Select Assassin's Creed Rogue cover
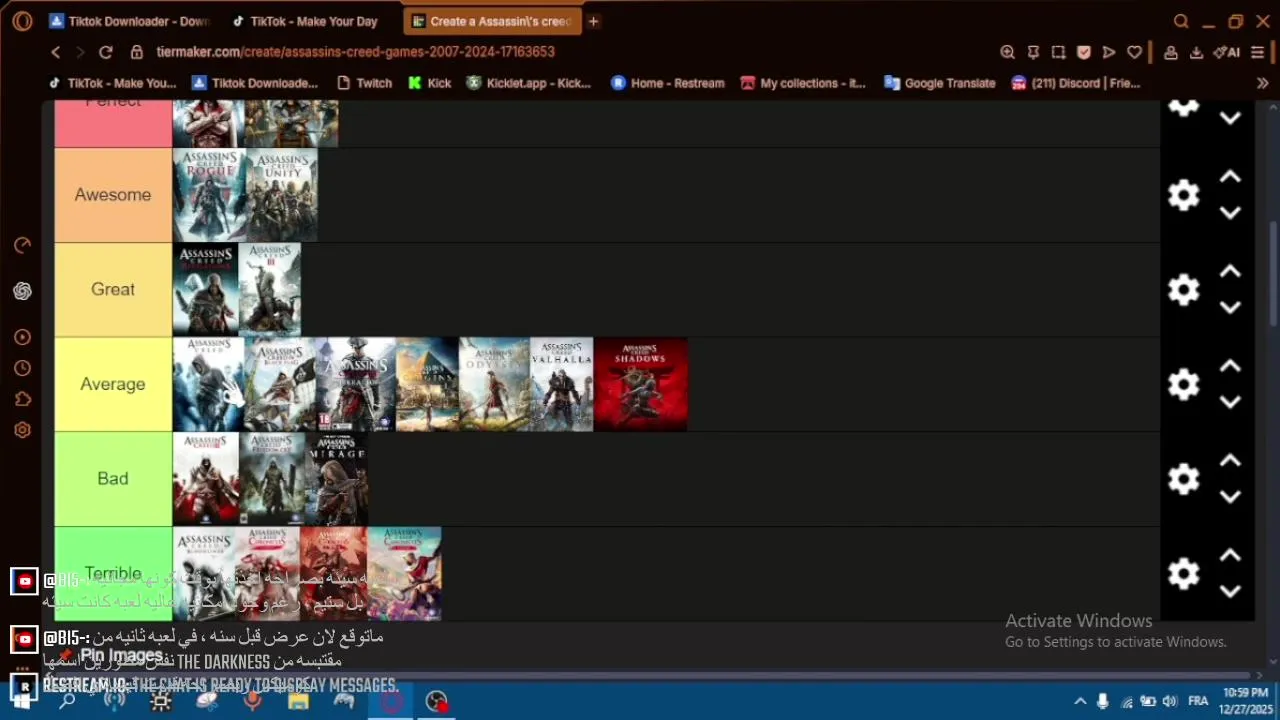Screen dimensions: 1280x720 209,195
